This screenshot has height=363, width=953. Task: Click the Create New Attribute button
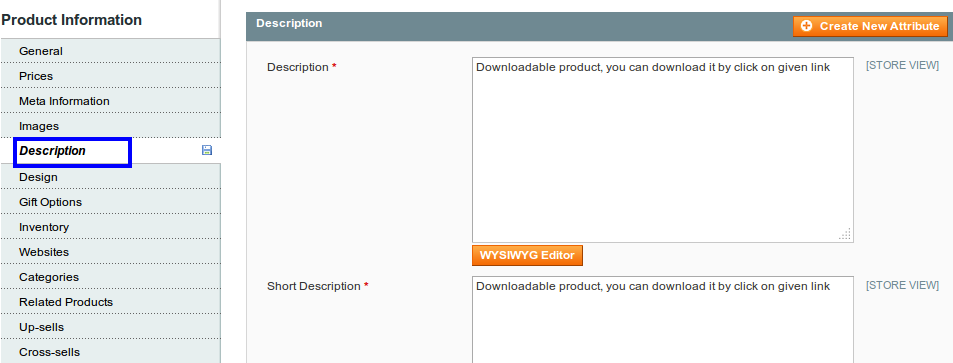(x=870, y=26)
